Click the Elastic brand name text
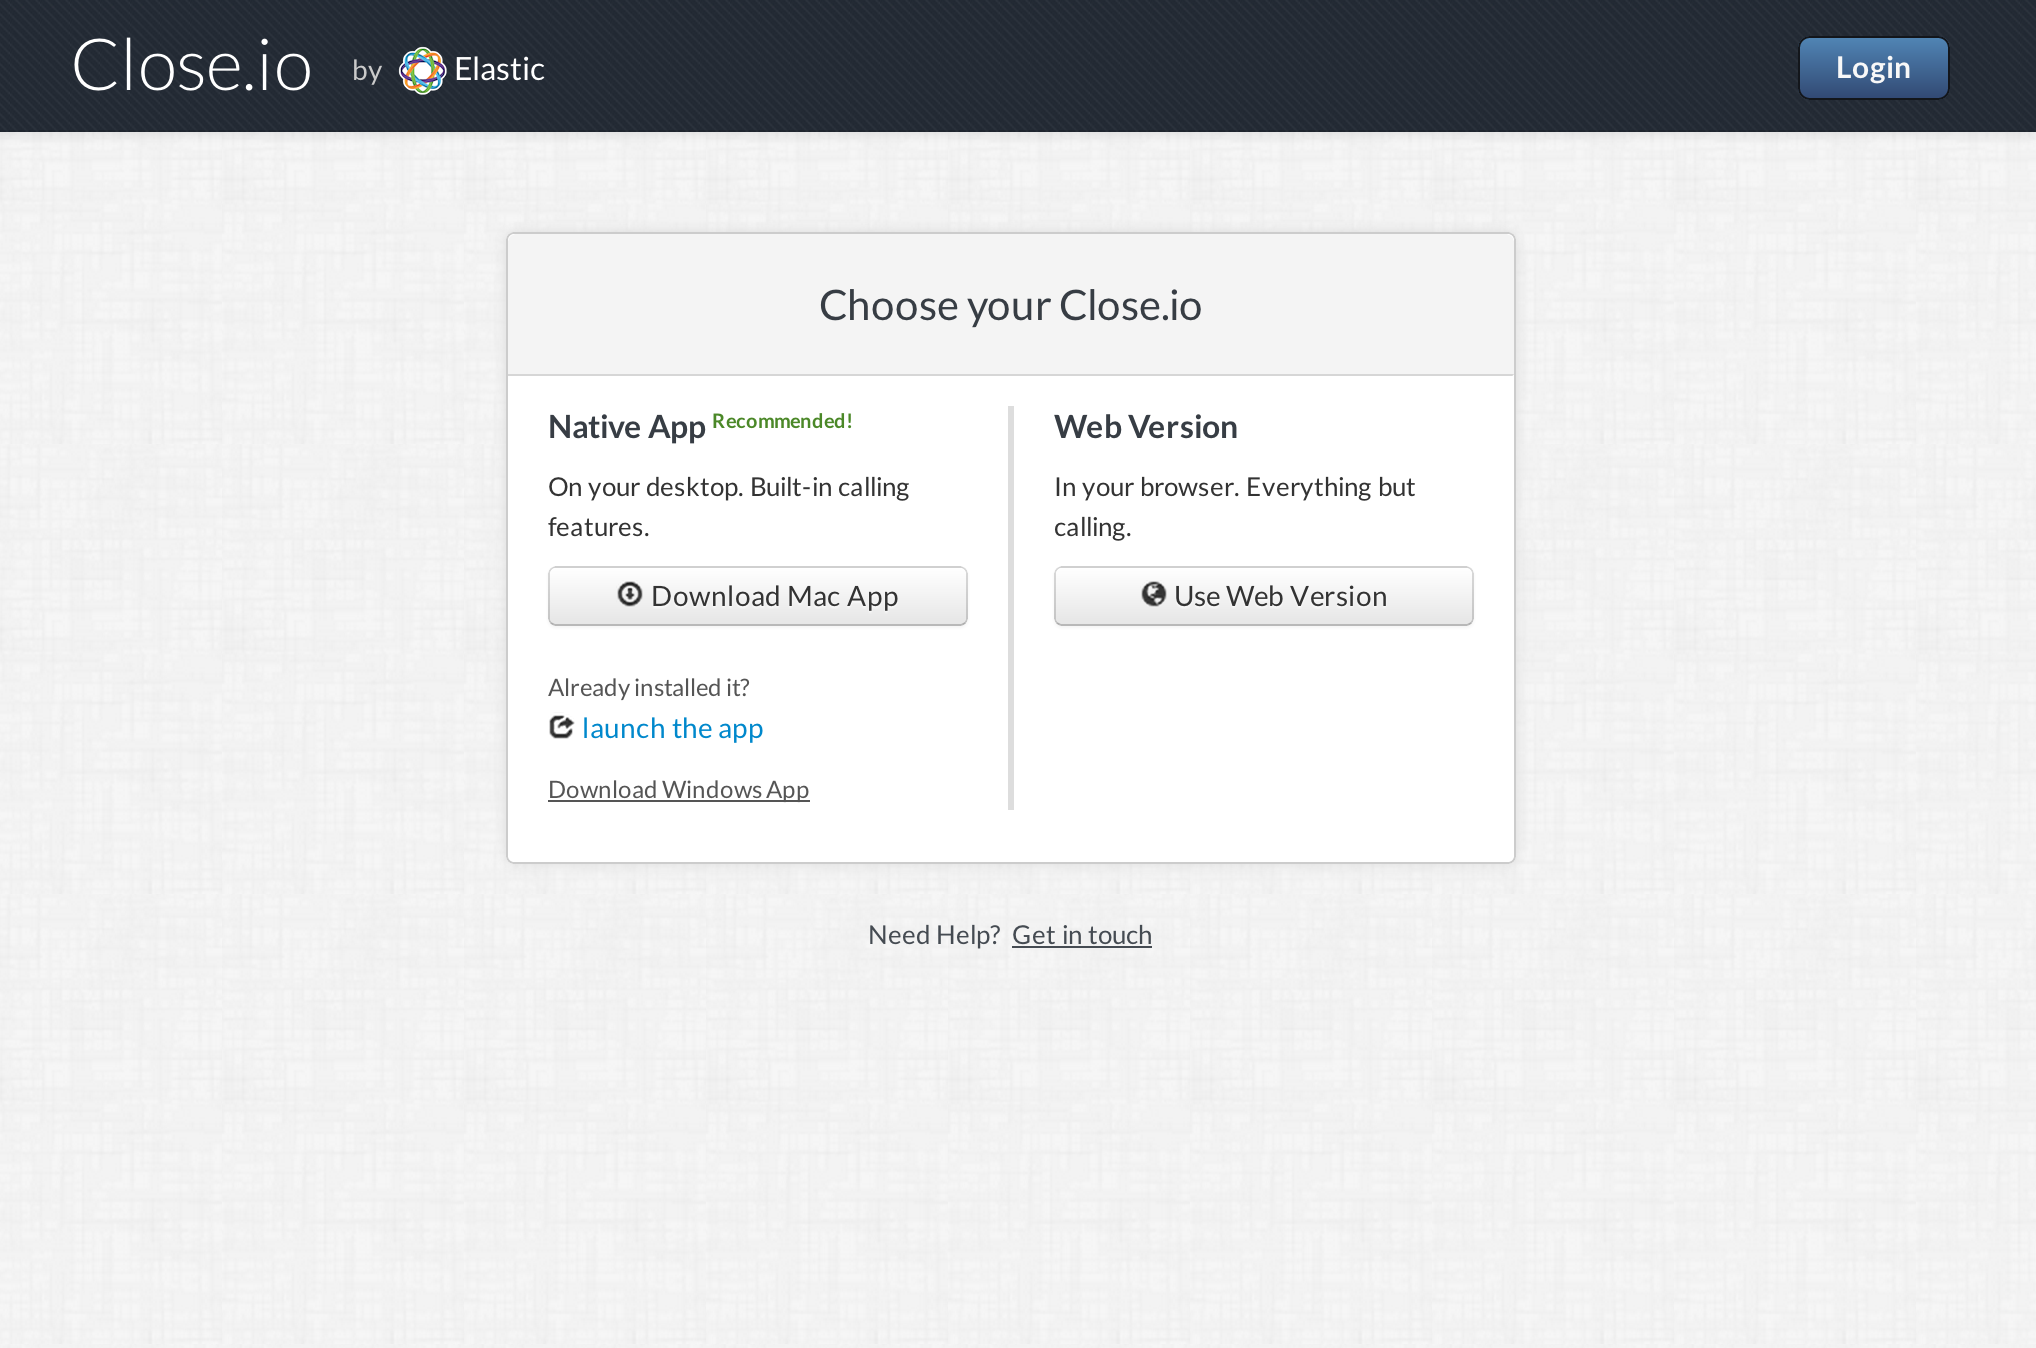The width and height of the screenshot is (2036, 1348). click(499, 69)
